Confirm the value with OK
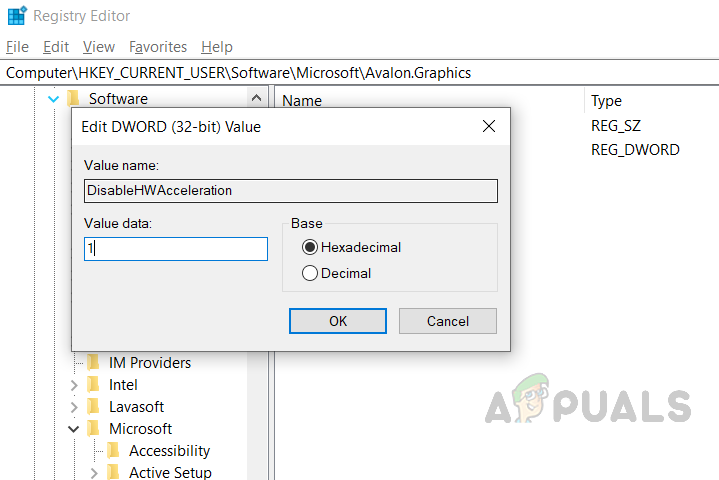Viewport: 719px width, 480px height. (338, 321)
